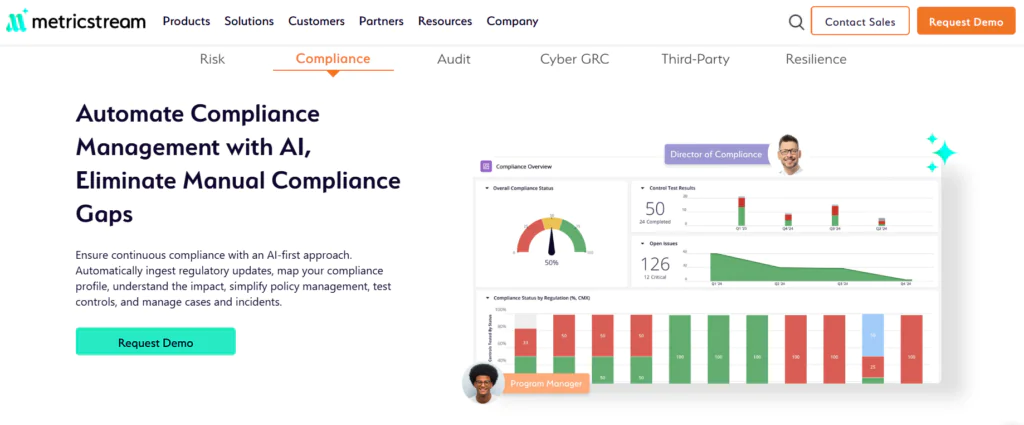The height and width of the screenshot is (425, 1024).
Task: Open the search magnifier icon
Action: pos(796,22)
